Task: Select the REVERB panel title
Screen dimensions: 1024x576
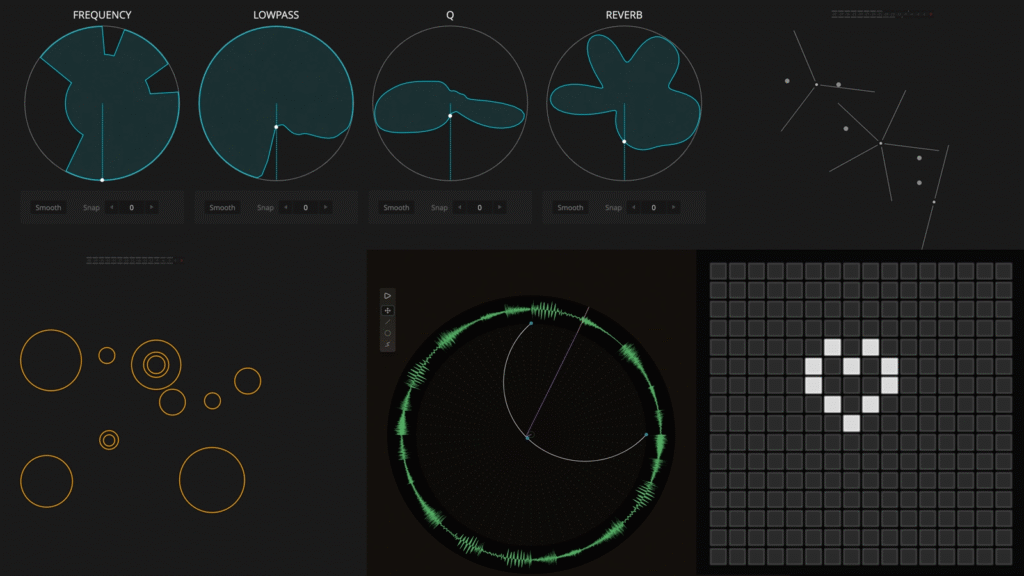Action: [627, 14]
